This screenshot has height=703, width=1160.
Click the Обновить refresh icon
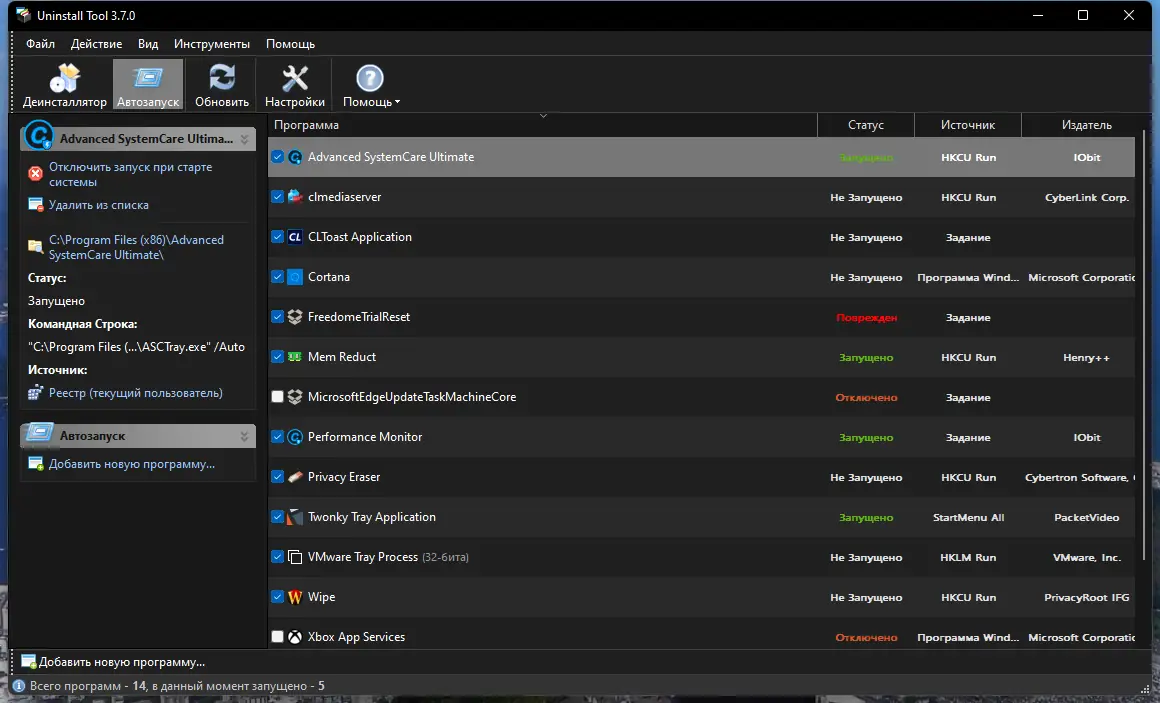pos(222,79)
